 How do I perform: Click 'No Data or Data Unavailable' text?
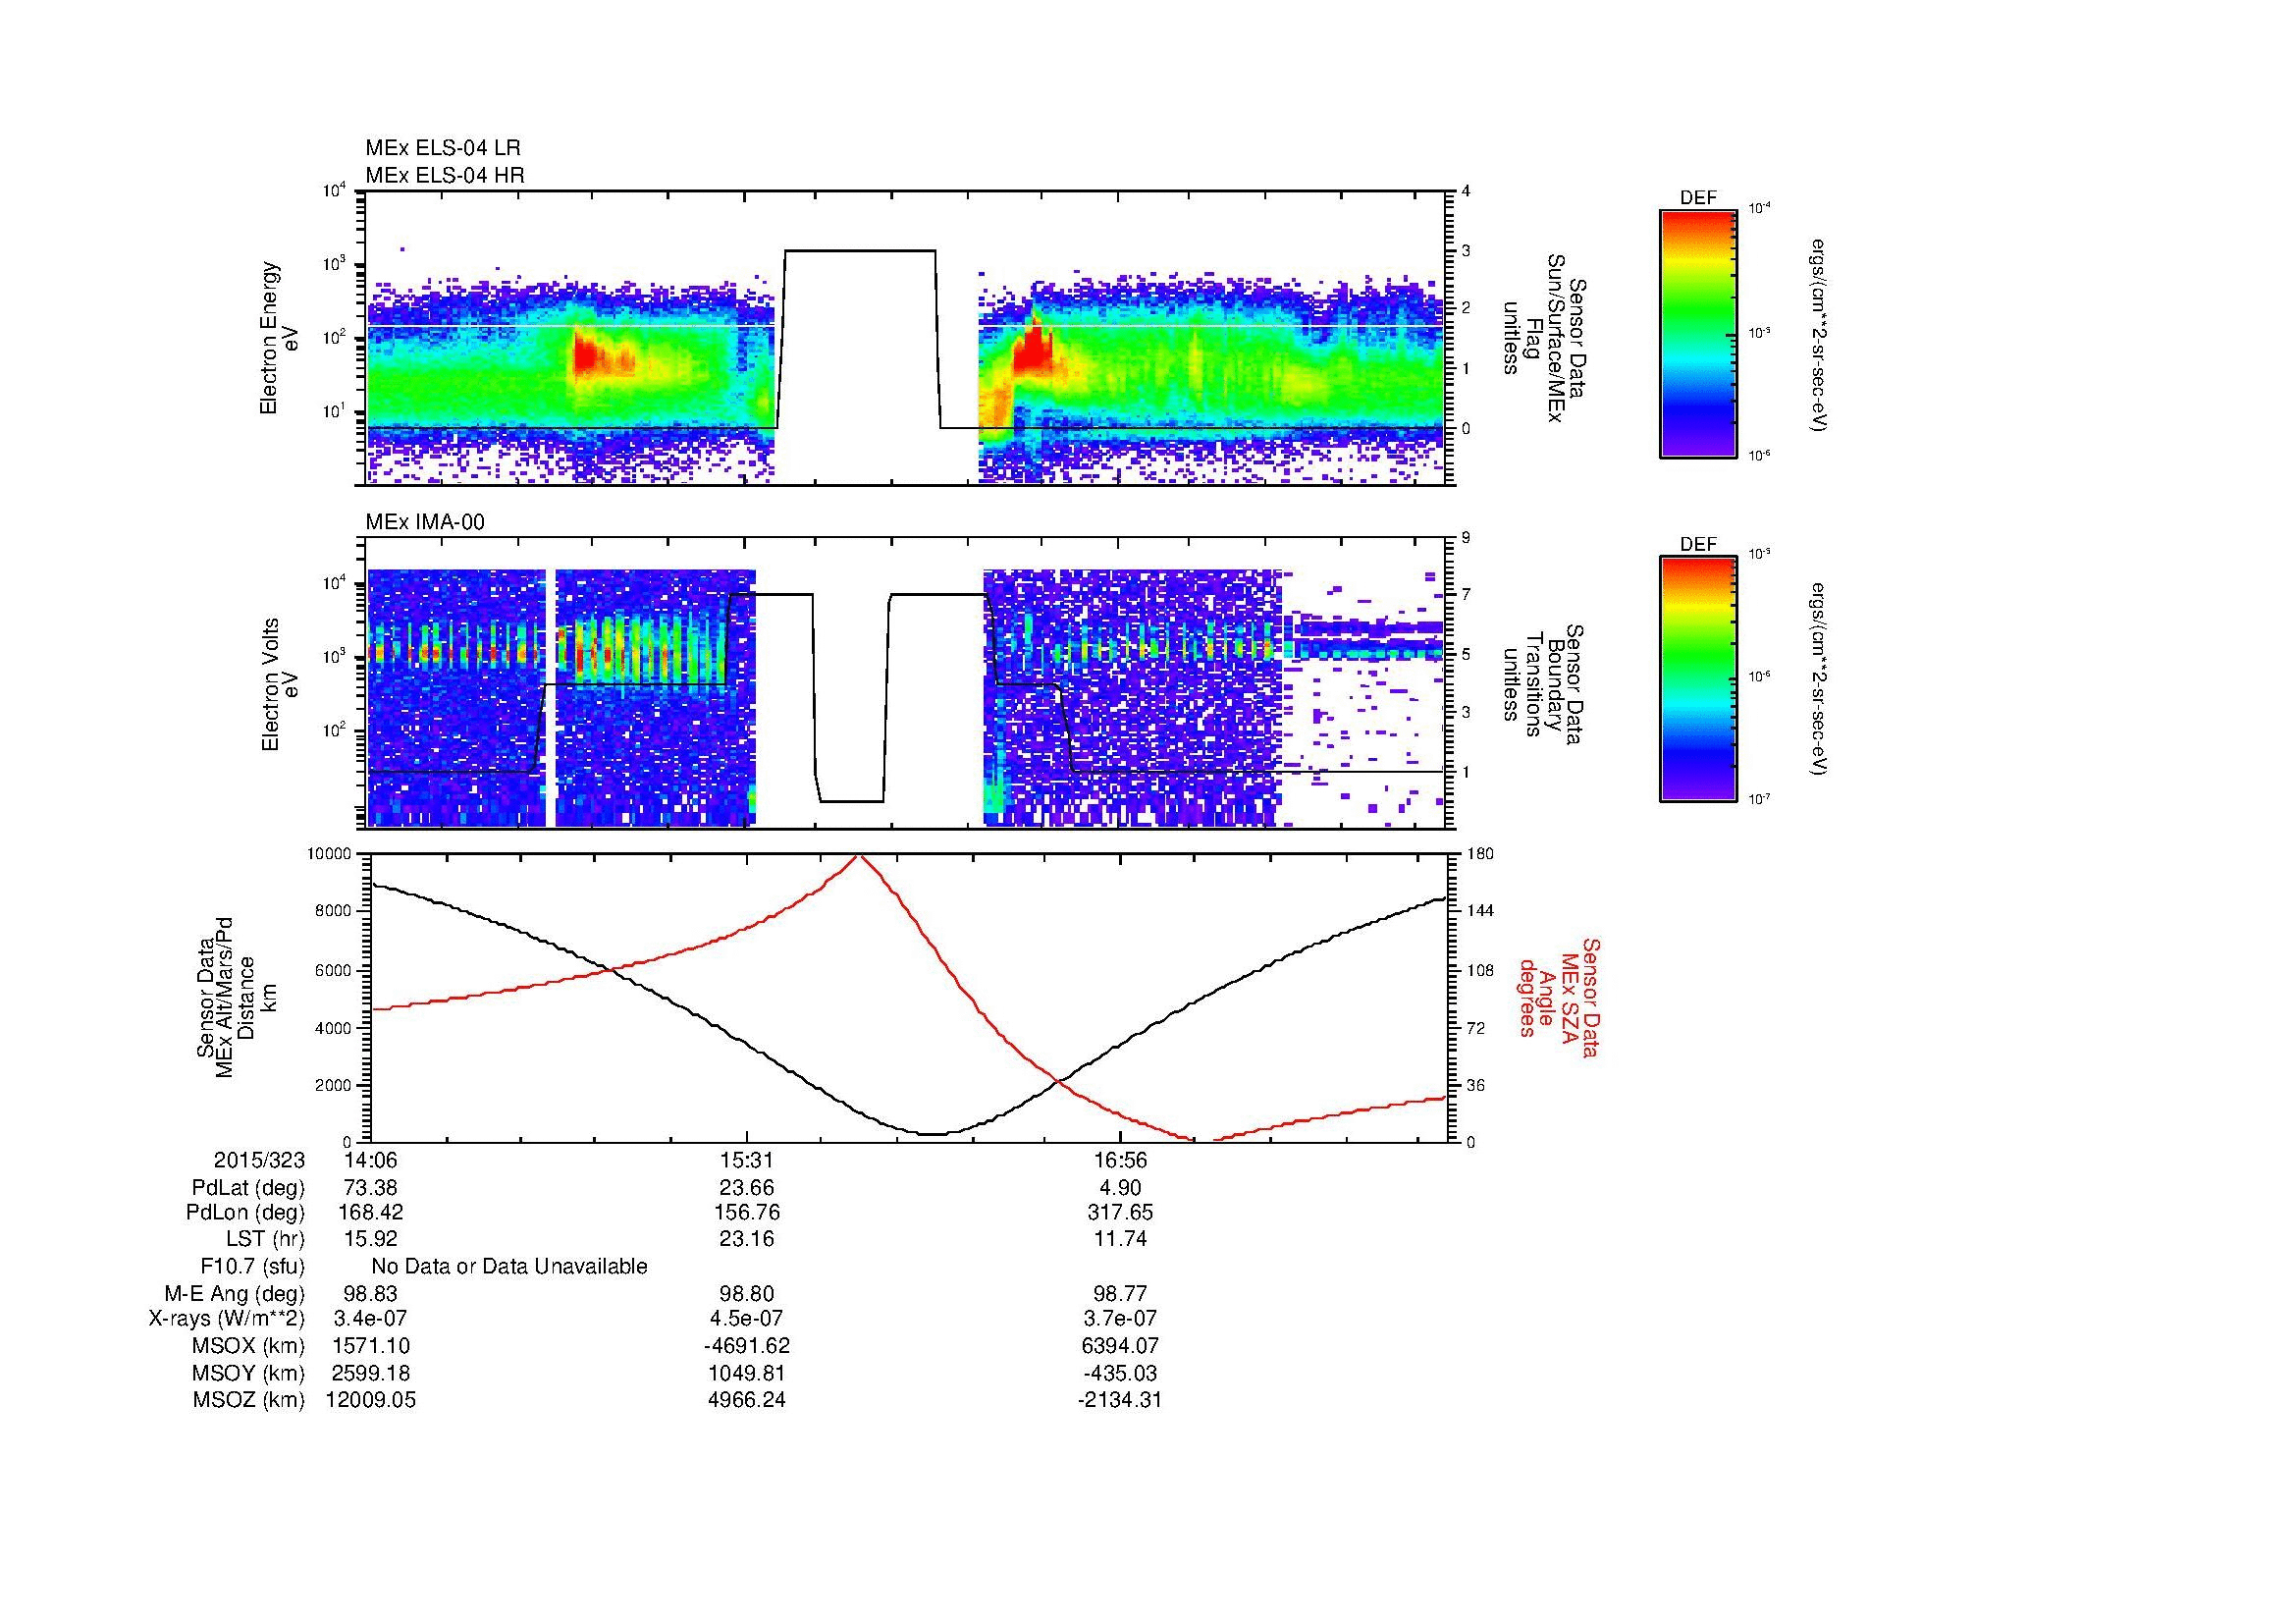(509, 1267)
